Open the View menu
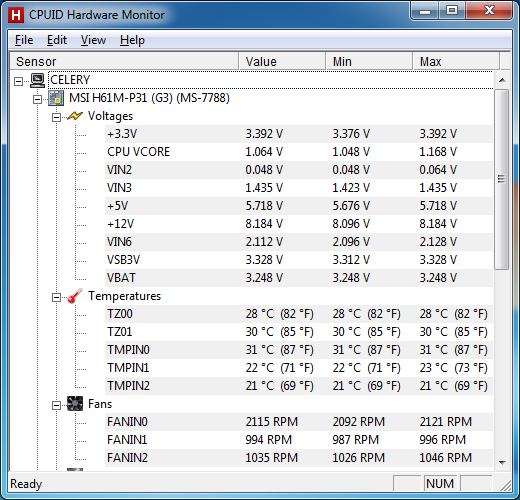 (93, 40)
